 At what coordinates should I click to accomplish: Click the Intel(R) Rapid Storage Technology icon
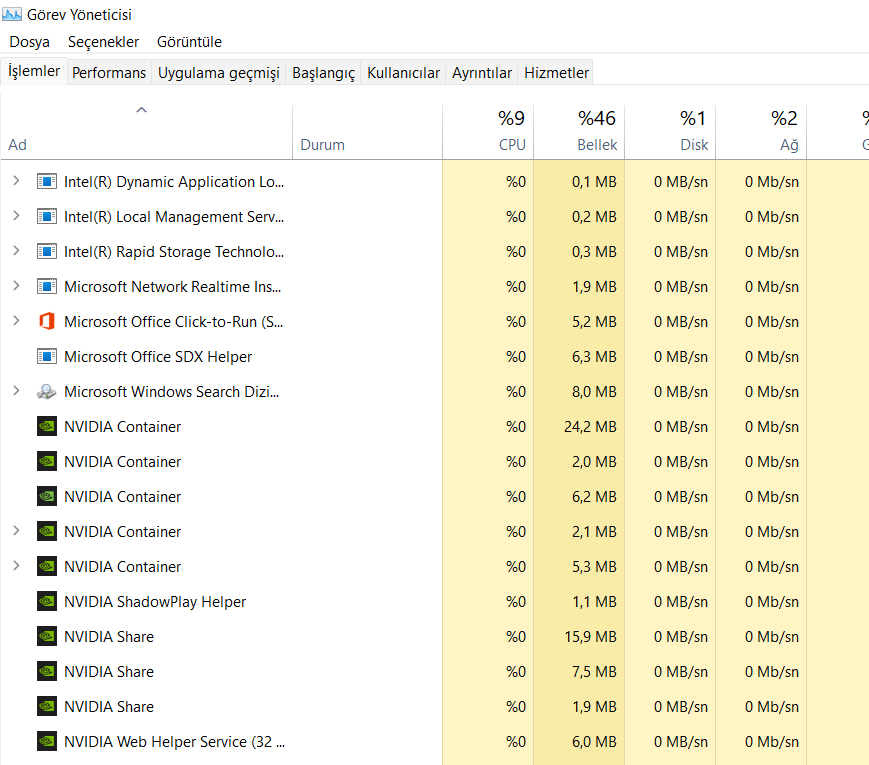pyautogui.click(x=46, y=251)
